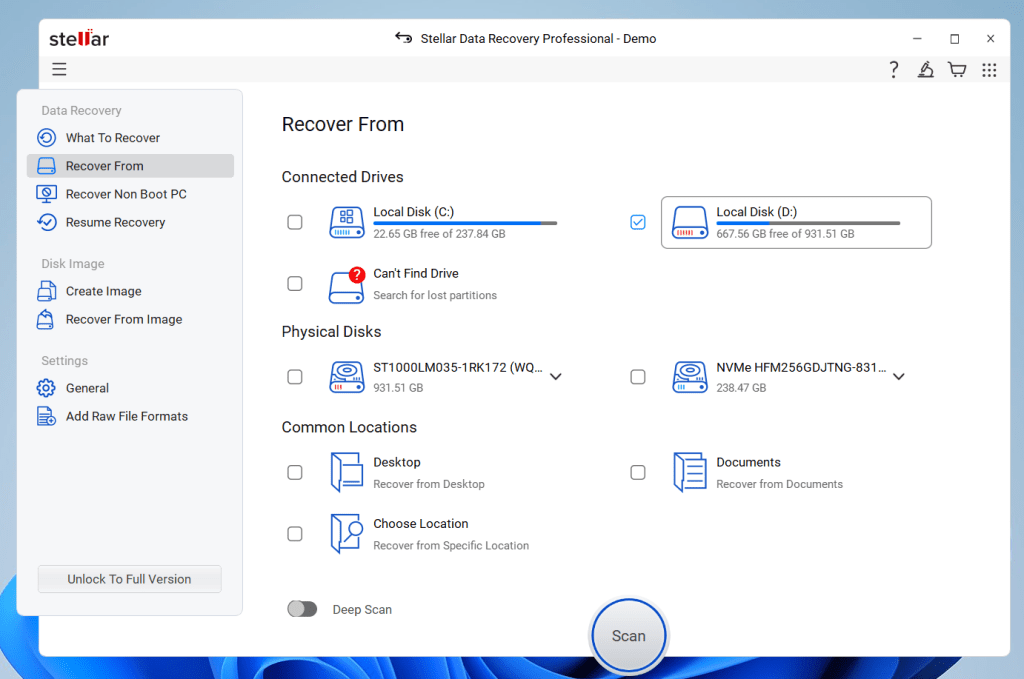The width and height of the screenshot is (1024, 679).
Task: Click the stellar logo
Action: point(79,39)
